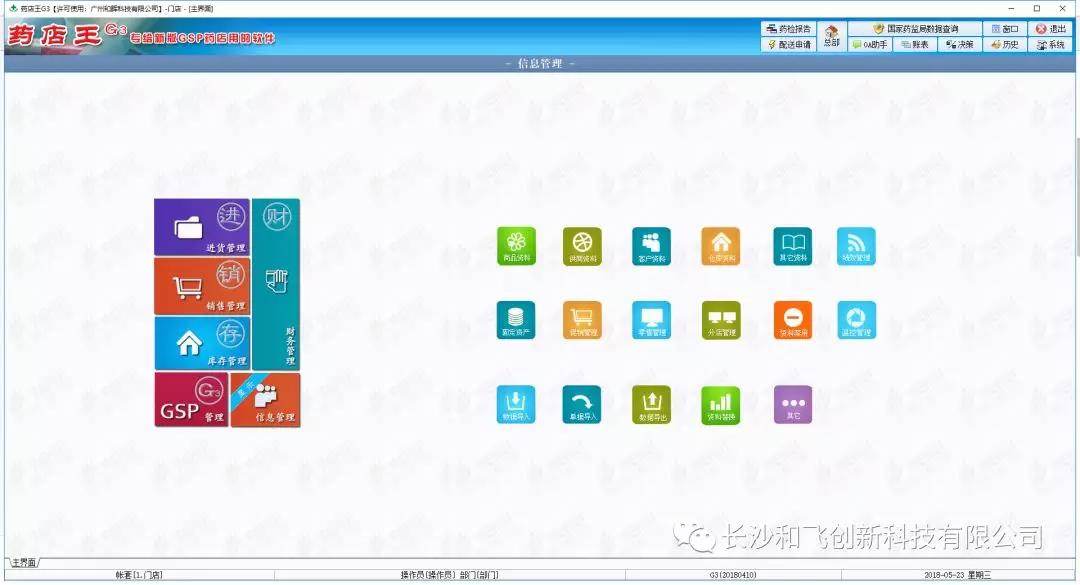Open the purple 进货管理 tile
This screenshot has height=585, width=1080.
(x=202, y=227)
